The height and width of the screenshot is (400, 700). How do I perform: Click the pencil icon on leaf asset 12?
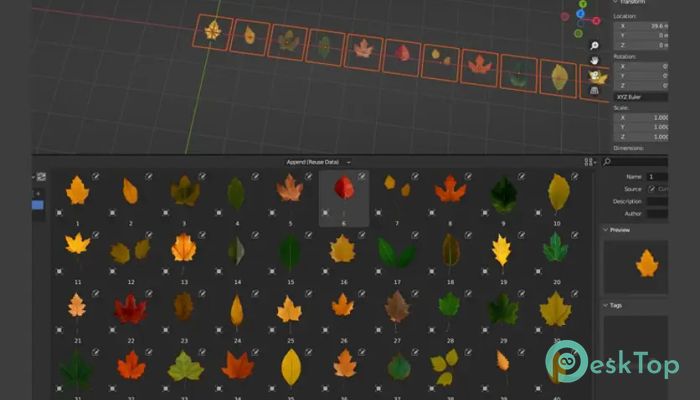pos(149,235)
